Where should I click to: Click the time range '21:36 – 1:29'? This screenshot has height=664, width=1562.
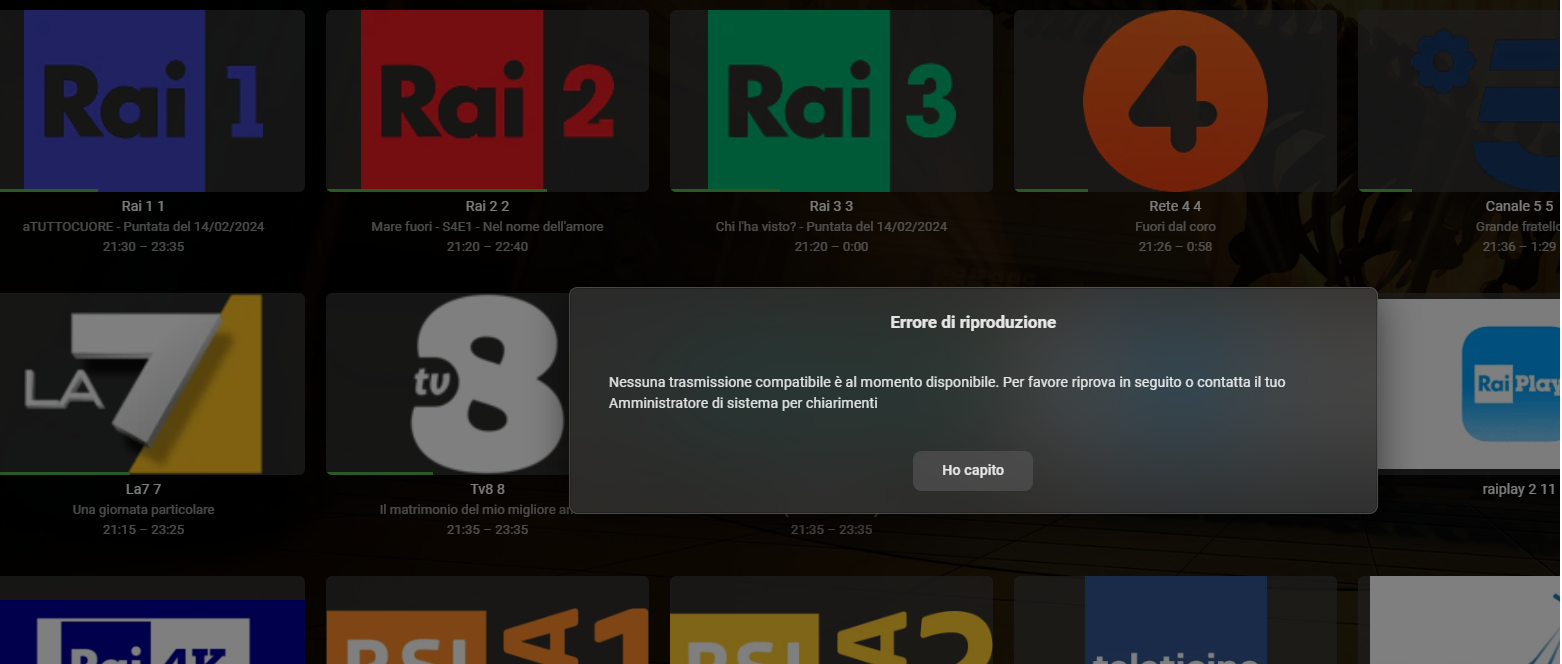(x=1519, y=246)
